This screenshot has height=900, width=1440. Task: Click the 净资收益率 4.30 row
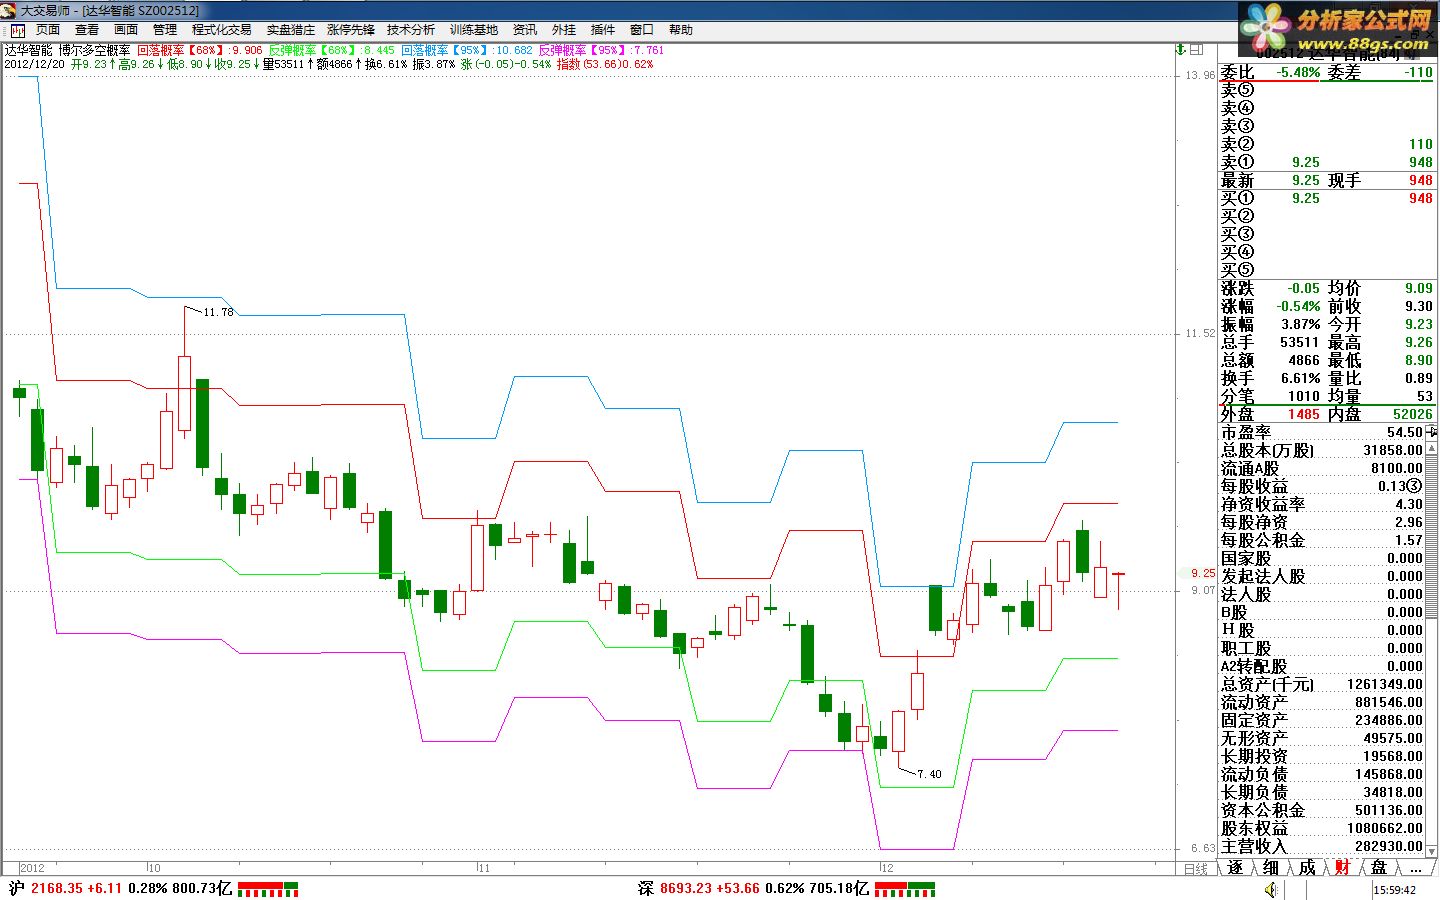[x=1322, y=504]
